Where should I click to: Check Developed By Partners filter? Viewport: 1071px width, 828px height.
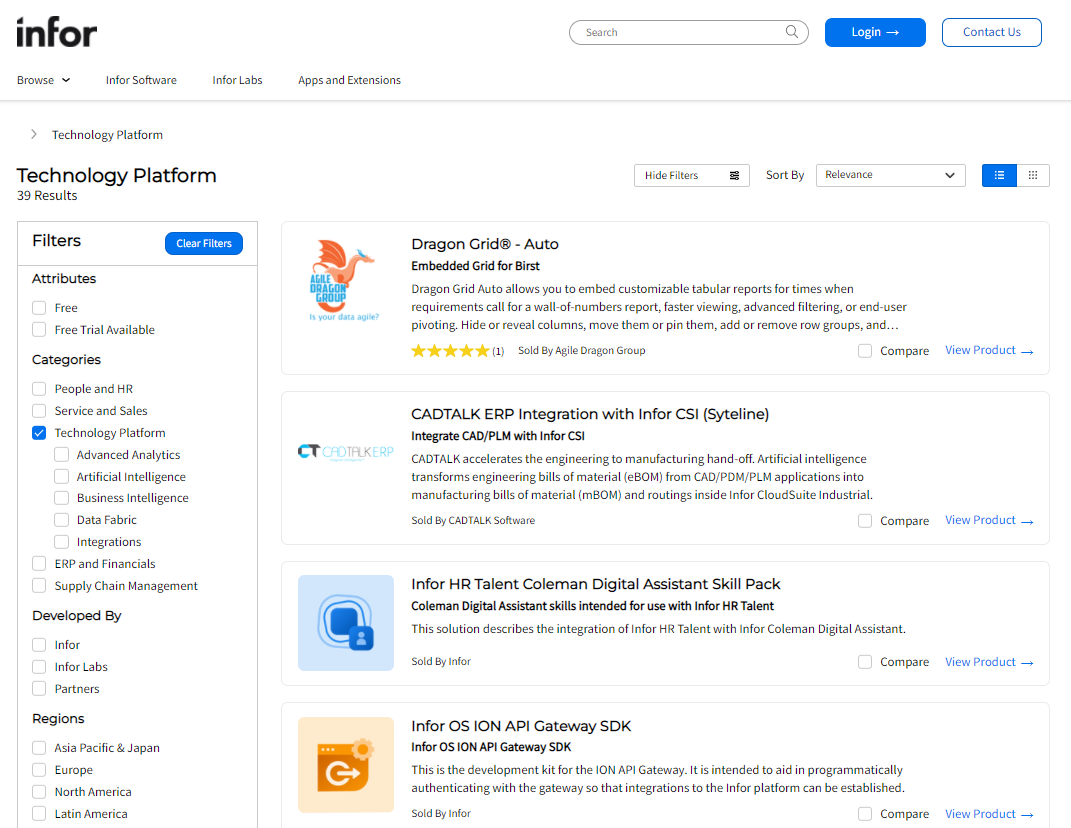click(39, 689)
